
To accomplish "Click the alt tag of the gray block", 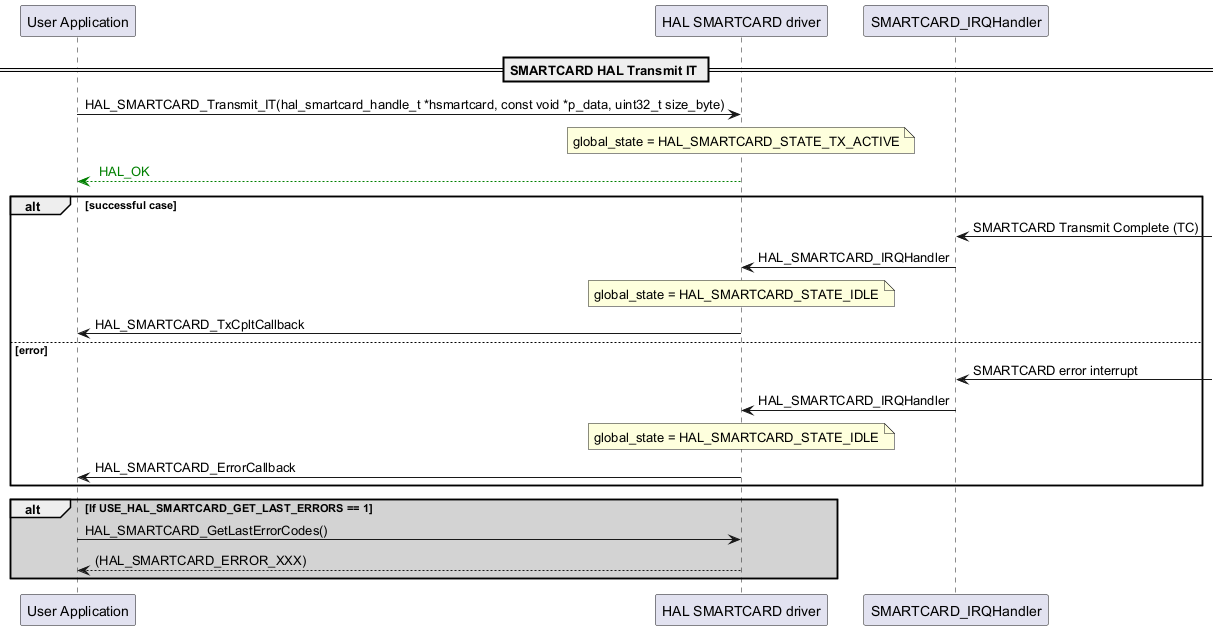I will click(34, 509).
